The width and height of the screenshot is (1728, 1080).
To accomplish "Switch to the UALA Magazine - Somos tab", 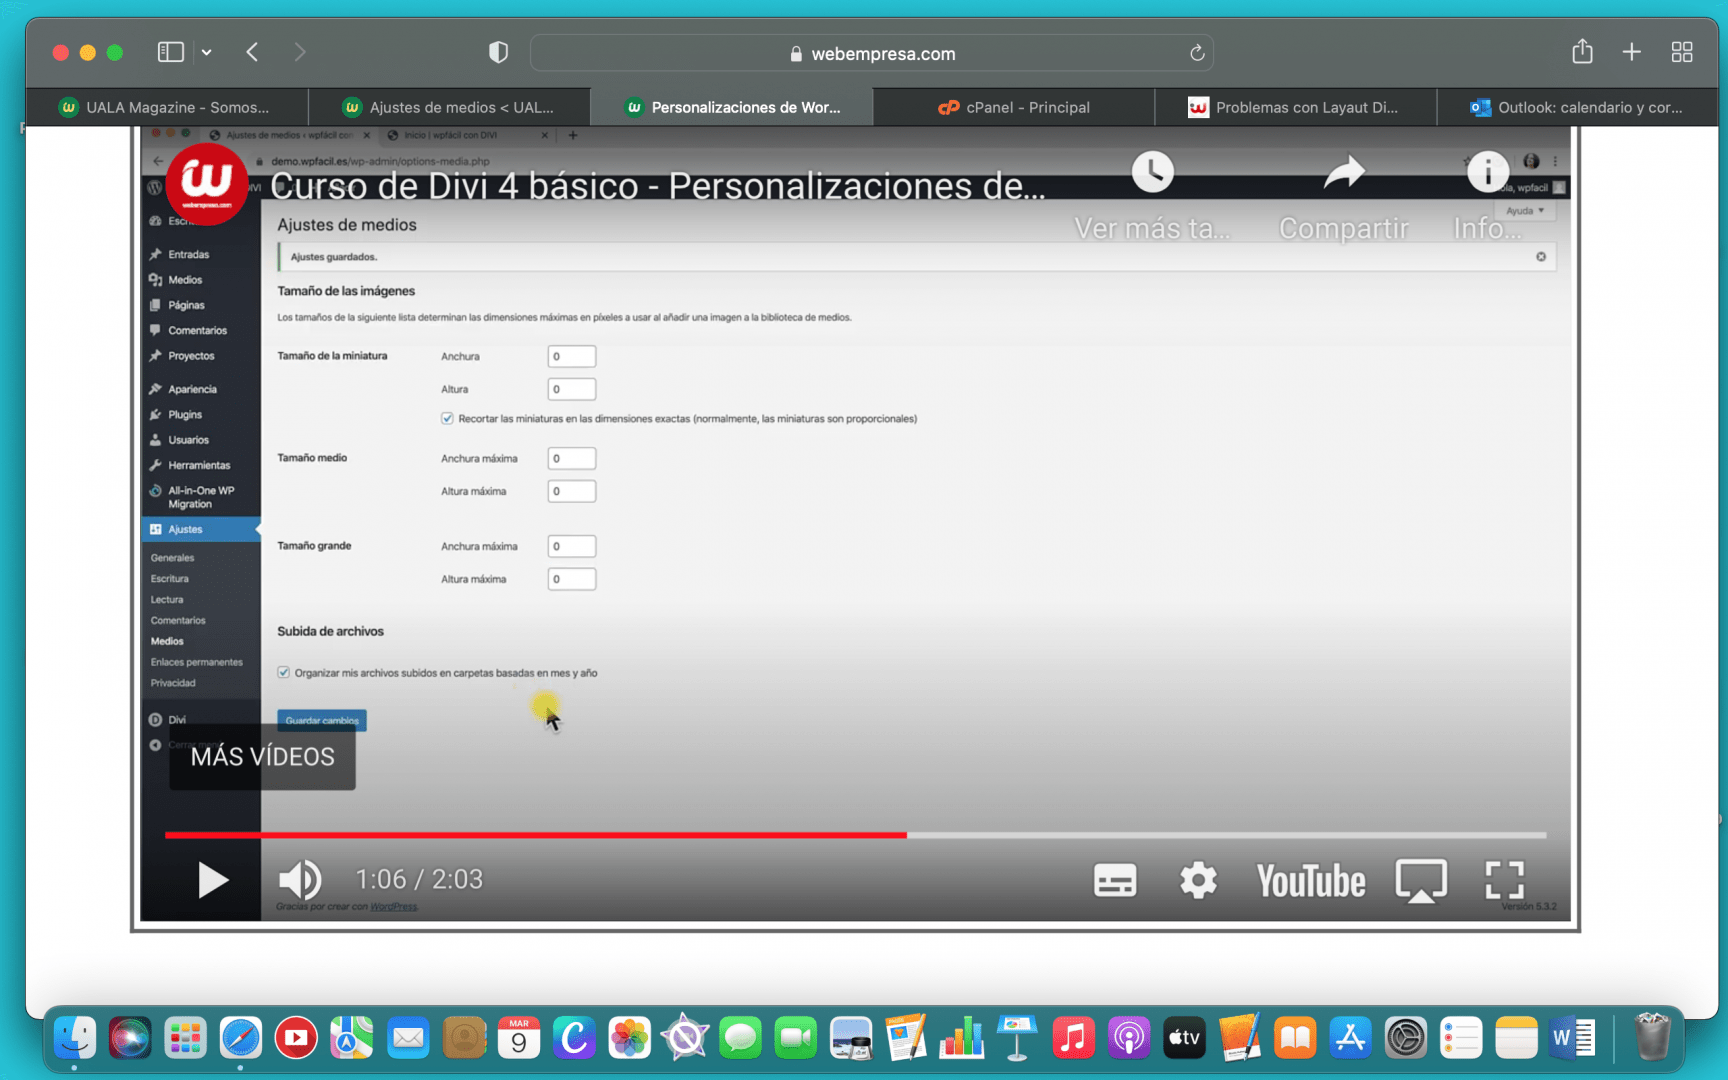I will pyautogui.click(x=167, y=107).
